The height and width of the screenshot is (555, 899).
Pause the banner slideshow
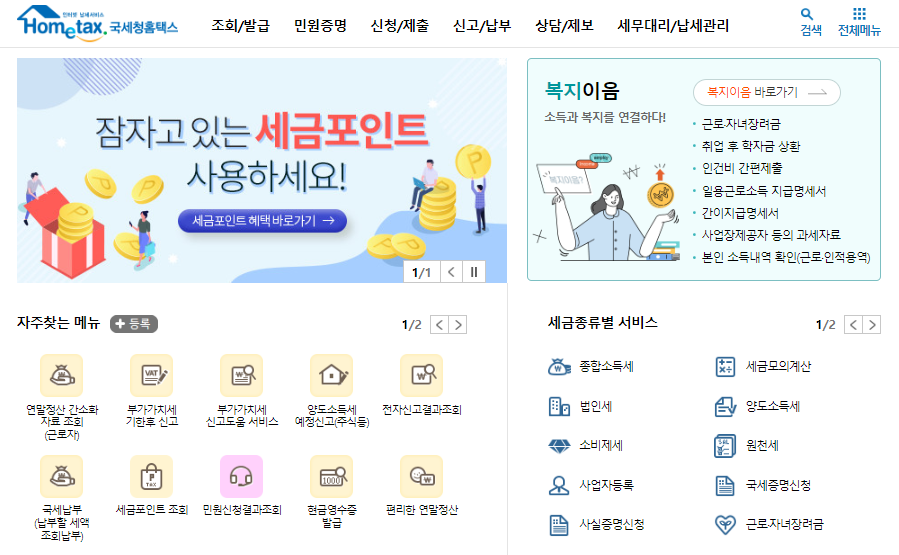pos(474,272)
